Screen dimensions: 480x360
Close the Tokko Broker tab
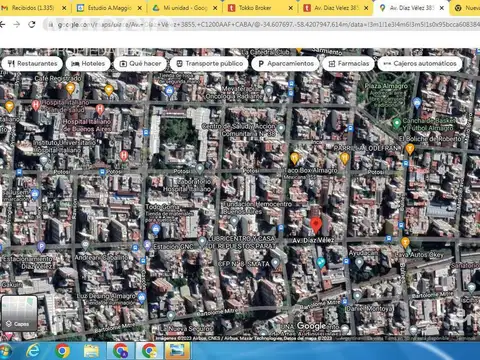(x=291, y=8)
